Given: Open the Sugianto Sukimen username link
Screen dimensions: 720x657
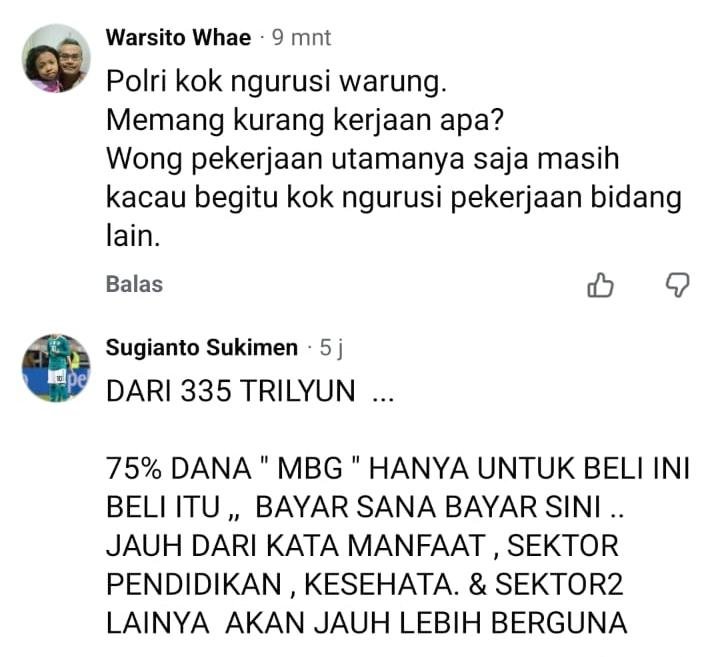Looking at the screenshot, I should 202,348.
